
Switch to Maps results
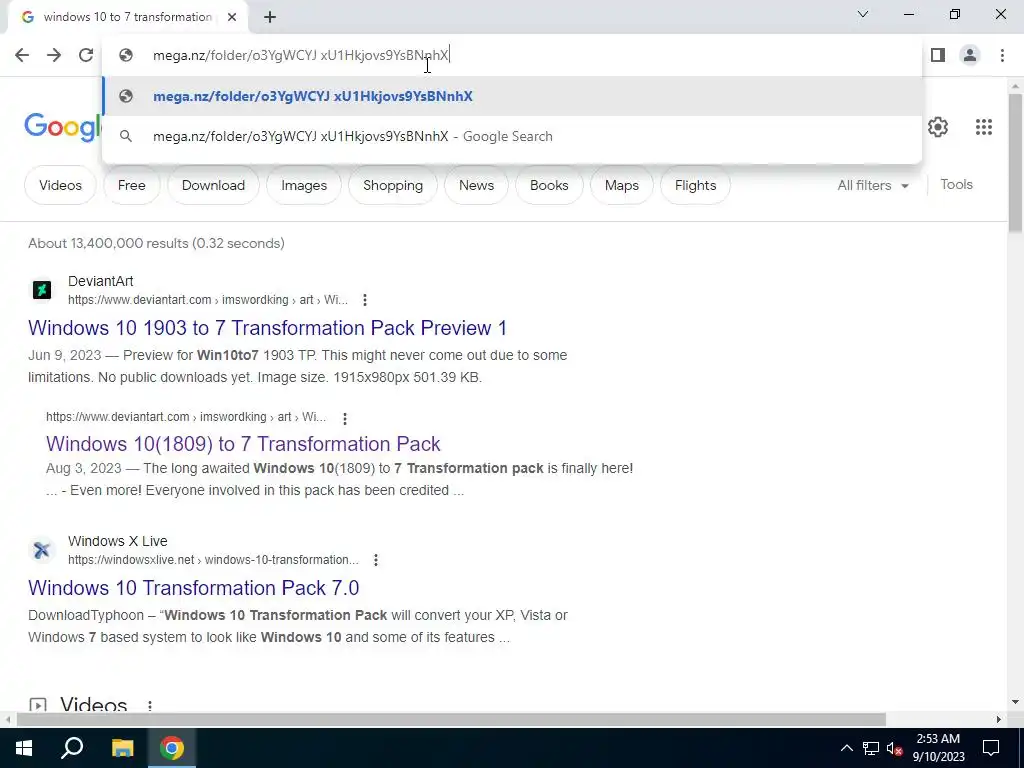621,185
